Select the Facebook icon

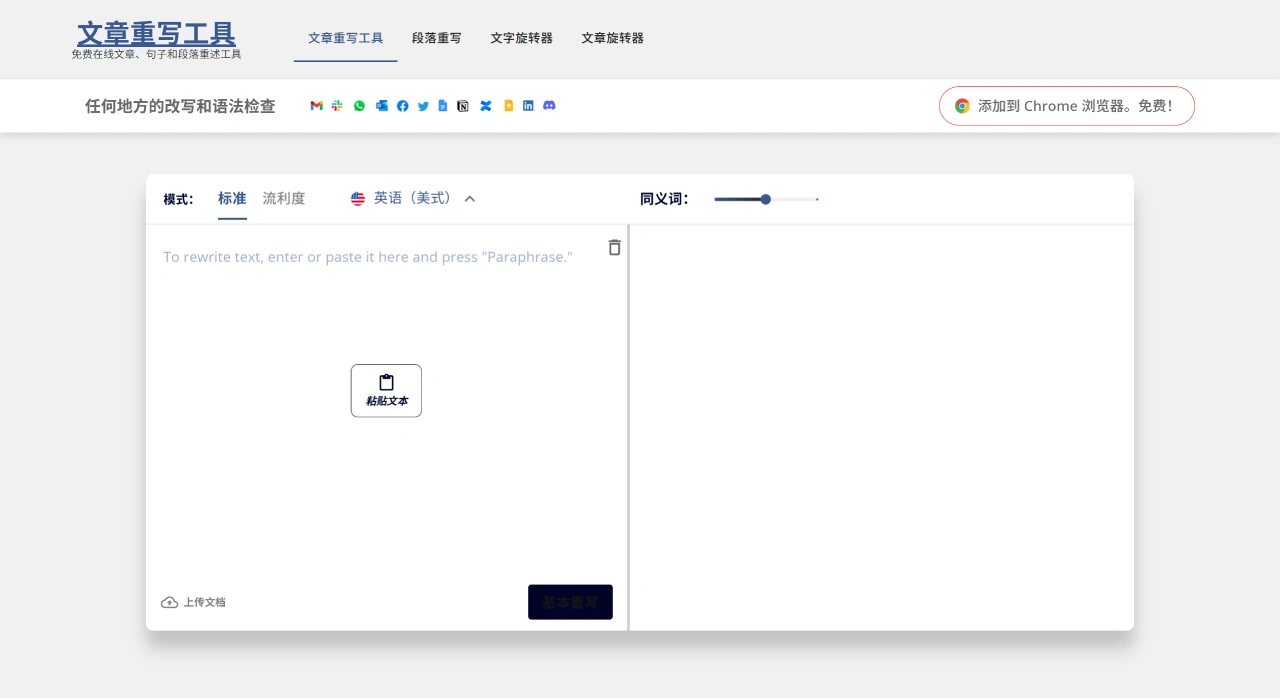403,105
